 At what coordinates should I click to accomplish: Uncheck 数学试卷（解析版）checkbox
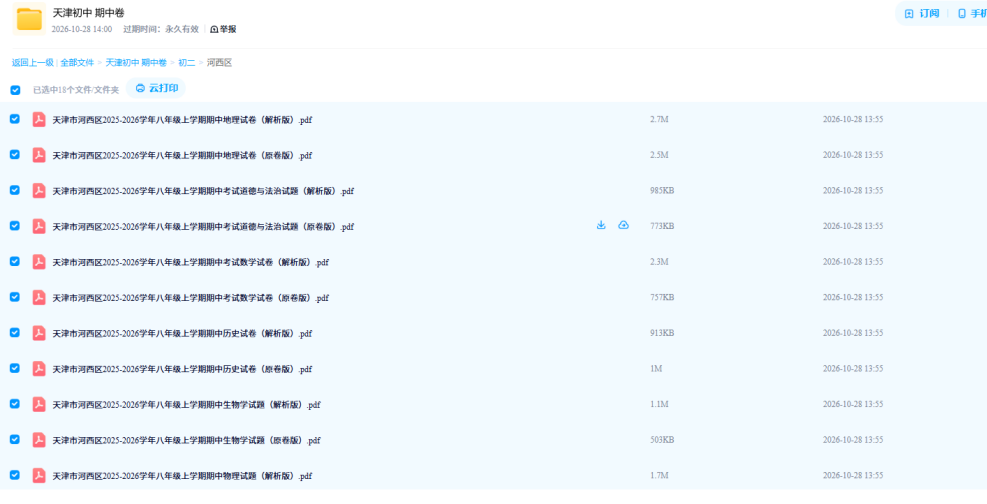pos(14,261)
